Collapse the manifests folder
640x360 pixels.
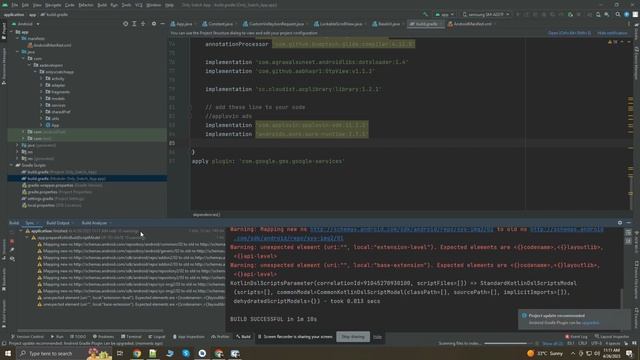(x=18, y=38)
